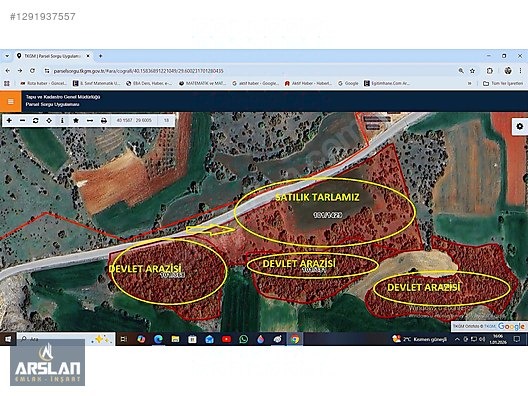
Task: Open the EBA Ders bookmark
Action: point(149,83)
